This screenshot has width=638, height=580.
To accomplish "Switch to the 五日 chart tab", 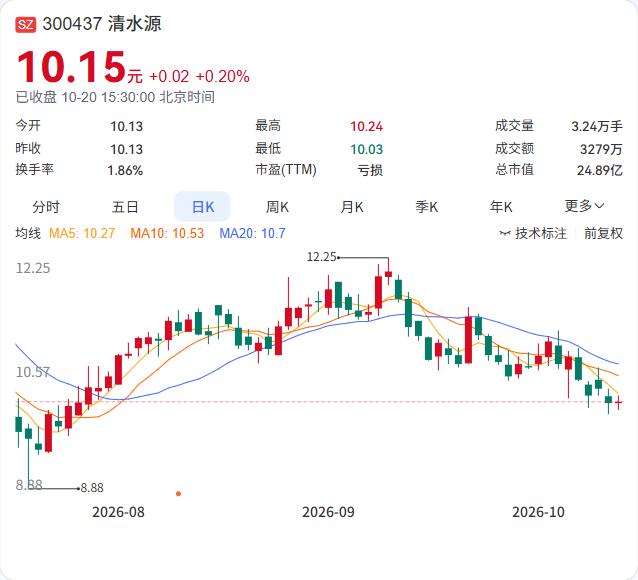I will pyautogui.click(x=125, y=207).
